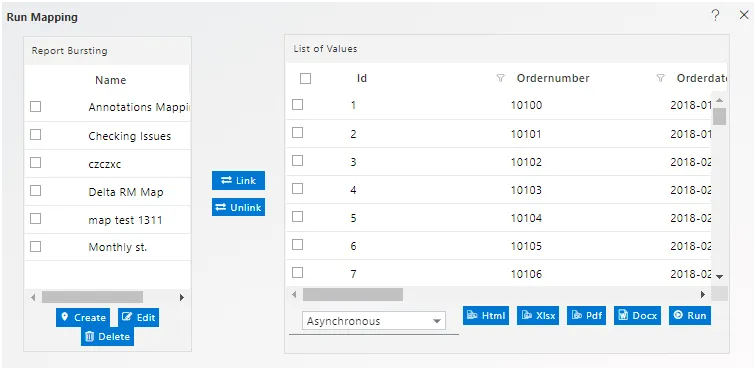This screenshot has width=756, height=370.
Task: Export the report as Pdf
Action: [586, 315]
